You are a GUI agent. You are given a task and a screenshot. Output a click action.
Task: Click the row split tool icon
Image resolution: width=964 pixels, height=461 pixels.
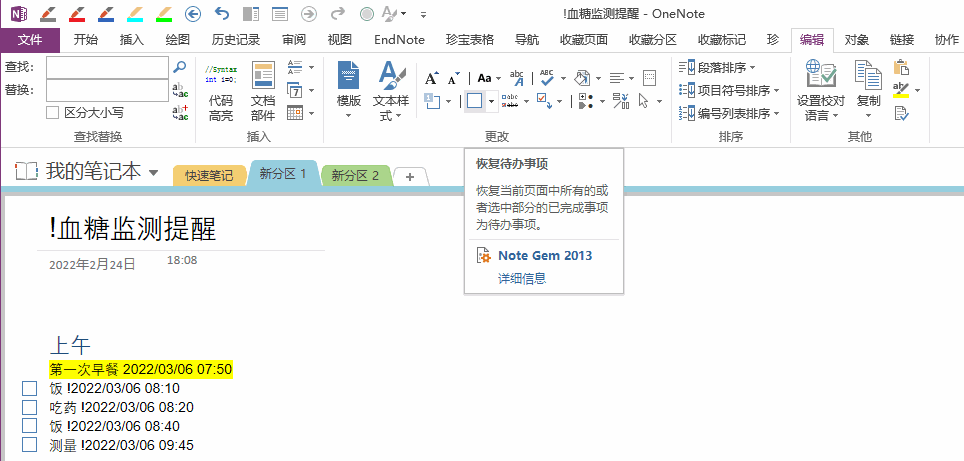[x=621, y=101]
